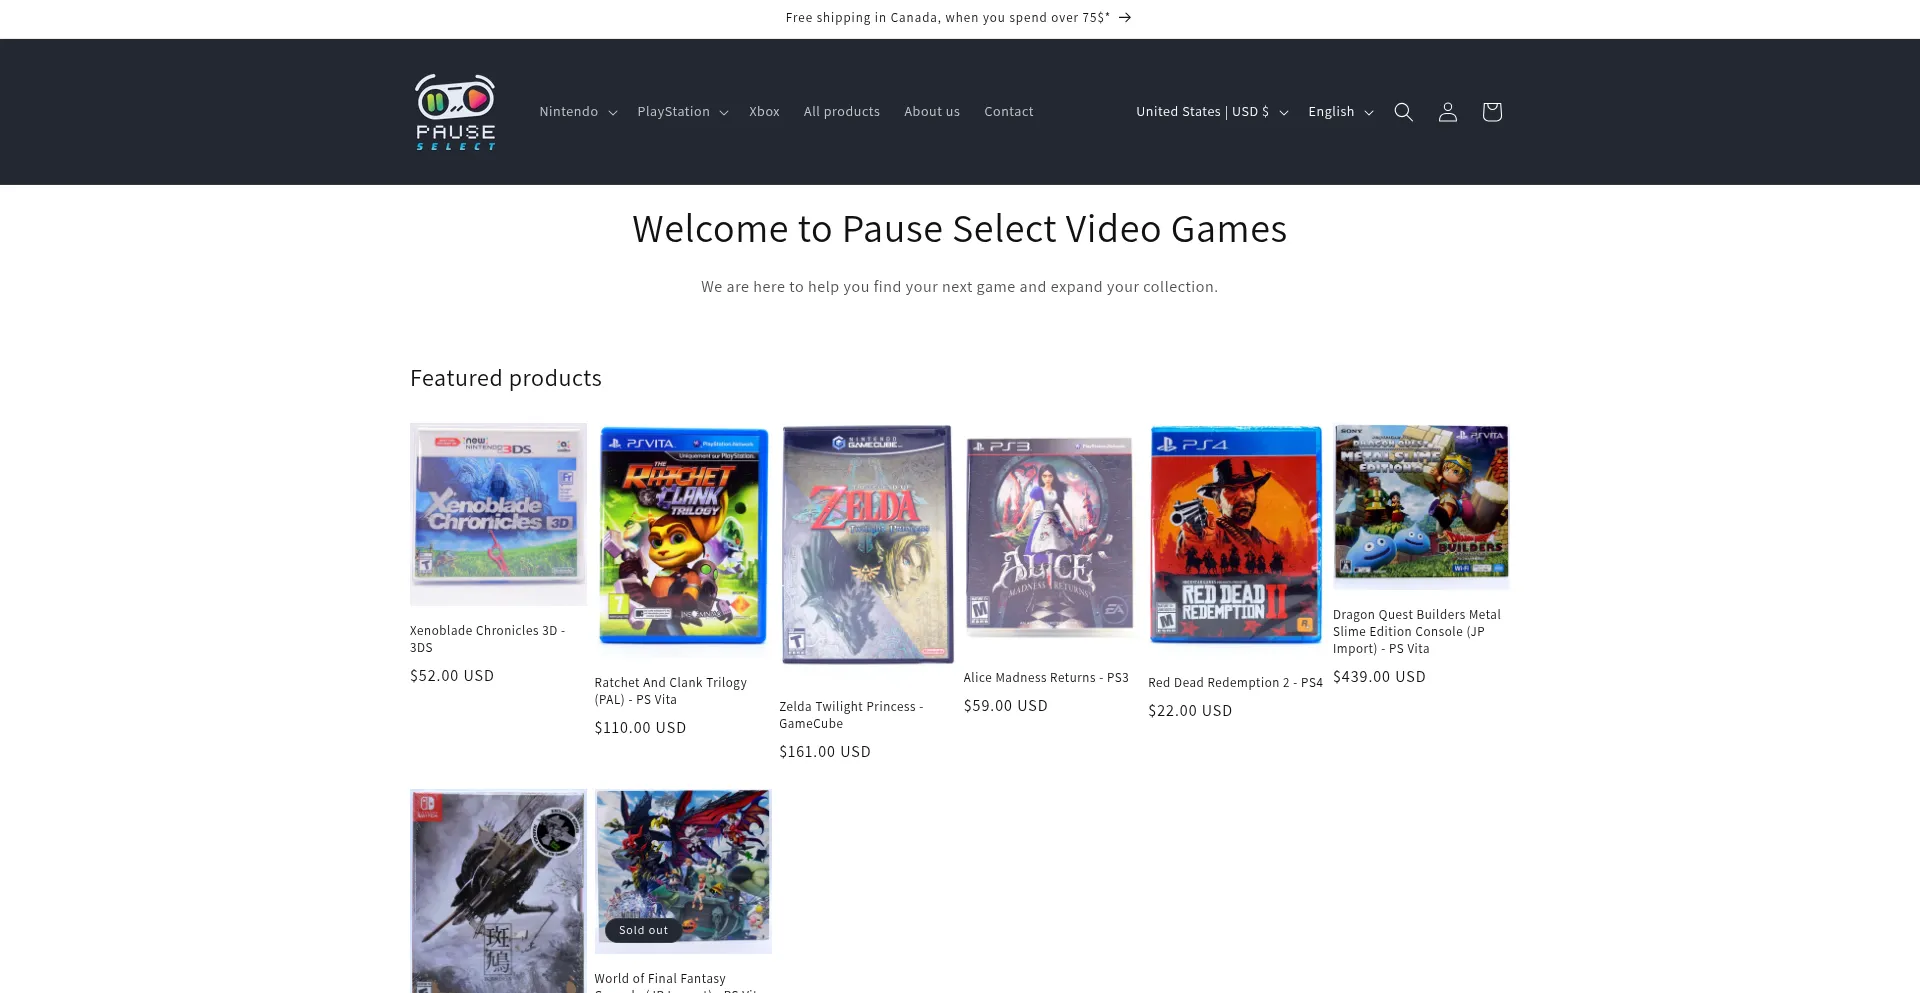The width and height of the screenshot is (1920, 993).
Task: Click the arrow in the free shipping banner
Action: [1125, 18]
